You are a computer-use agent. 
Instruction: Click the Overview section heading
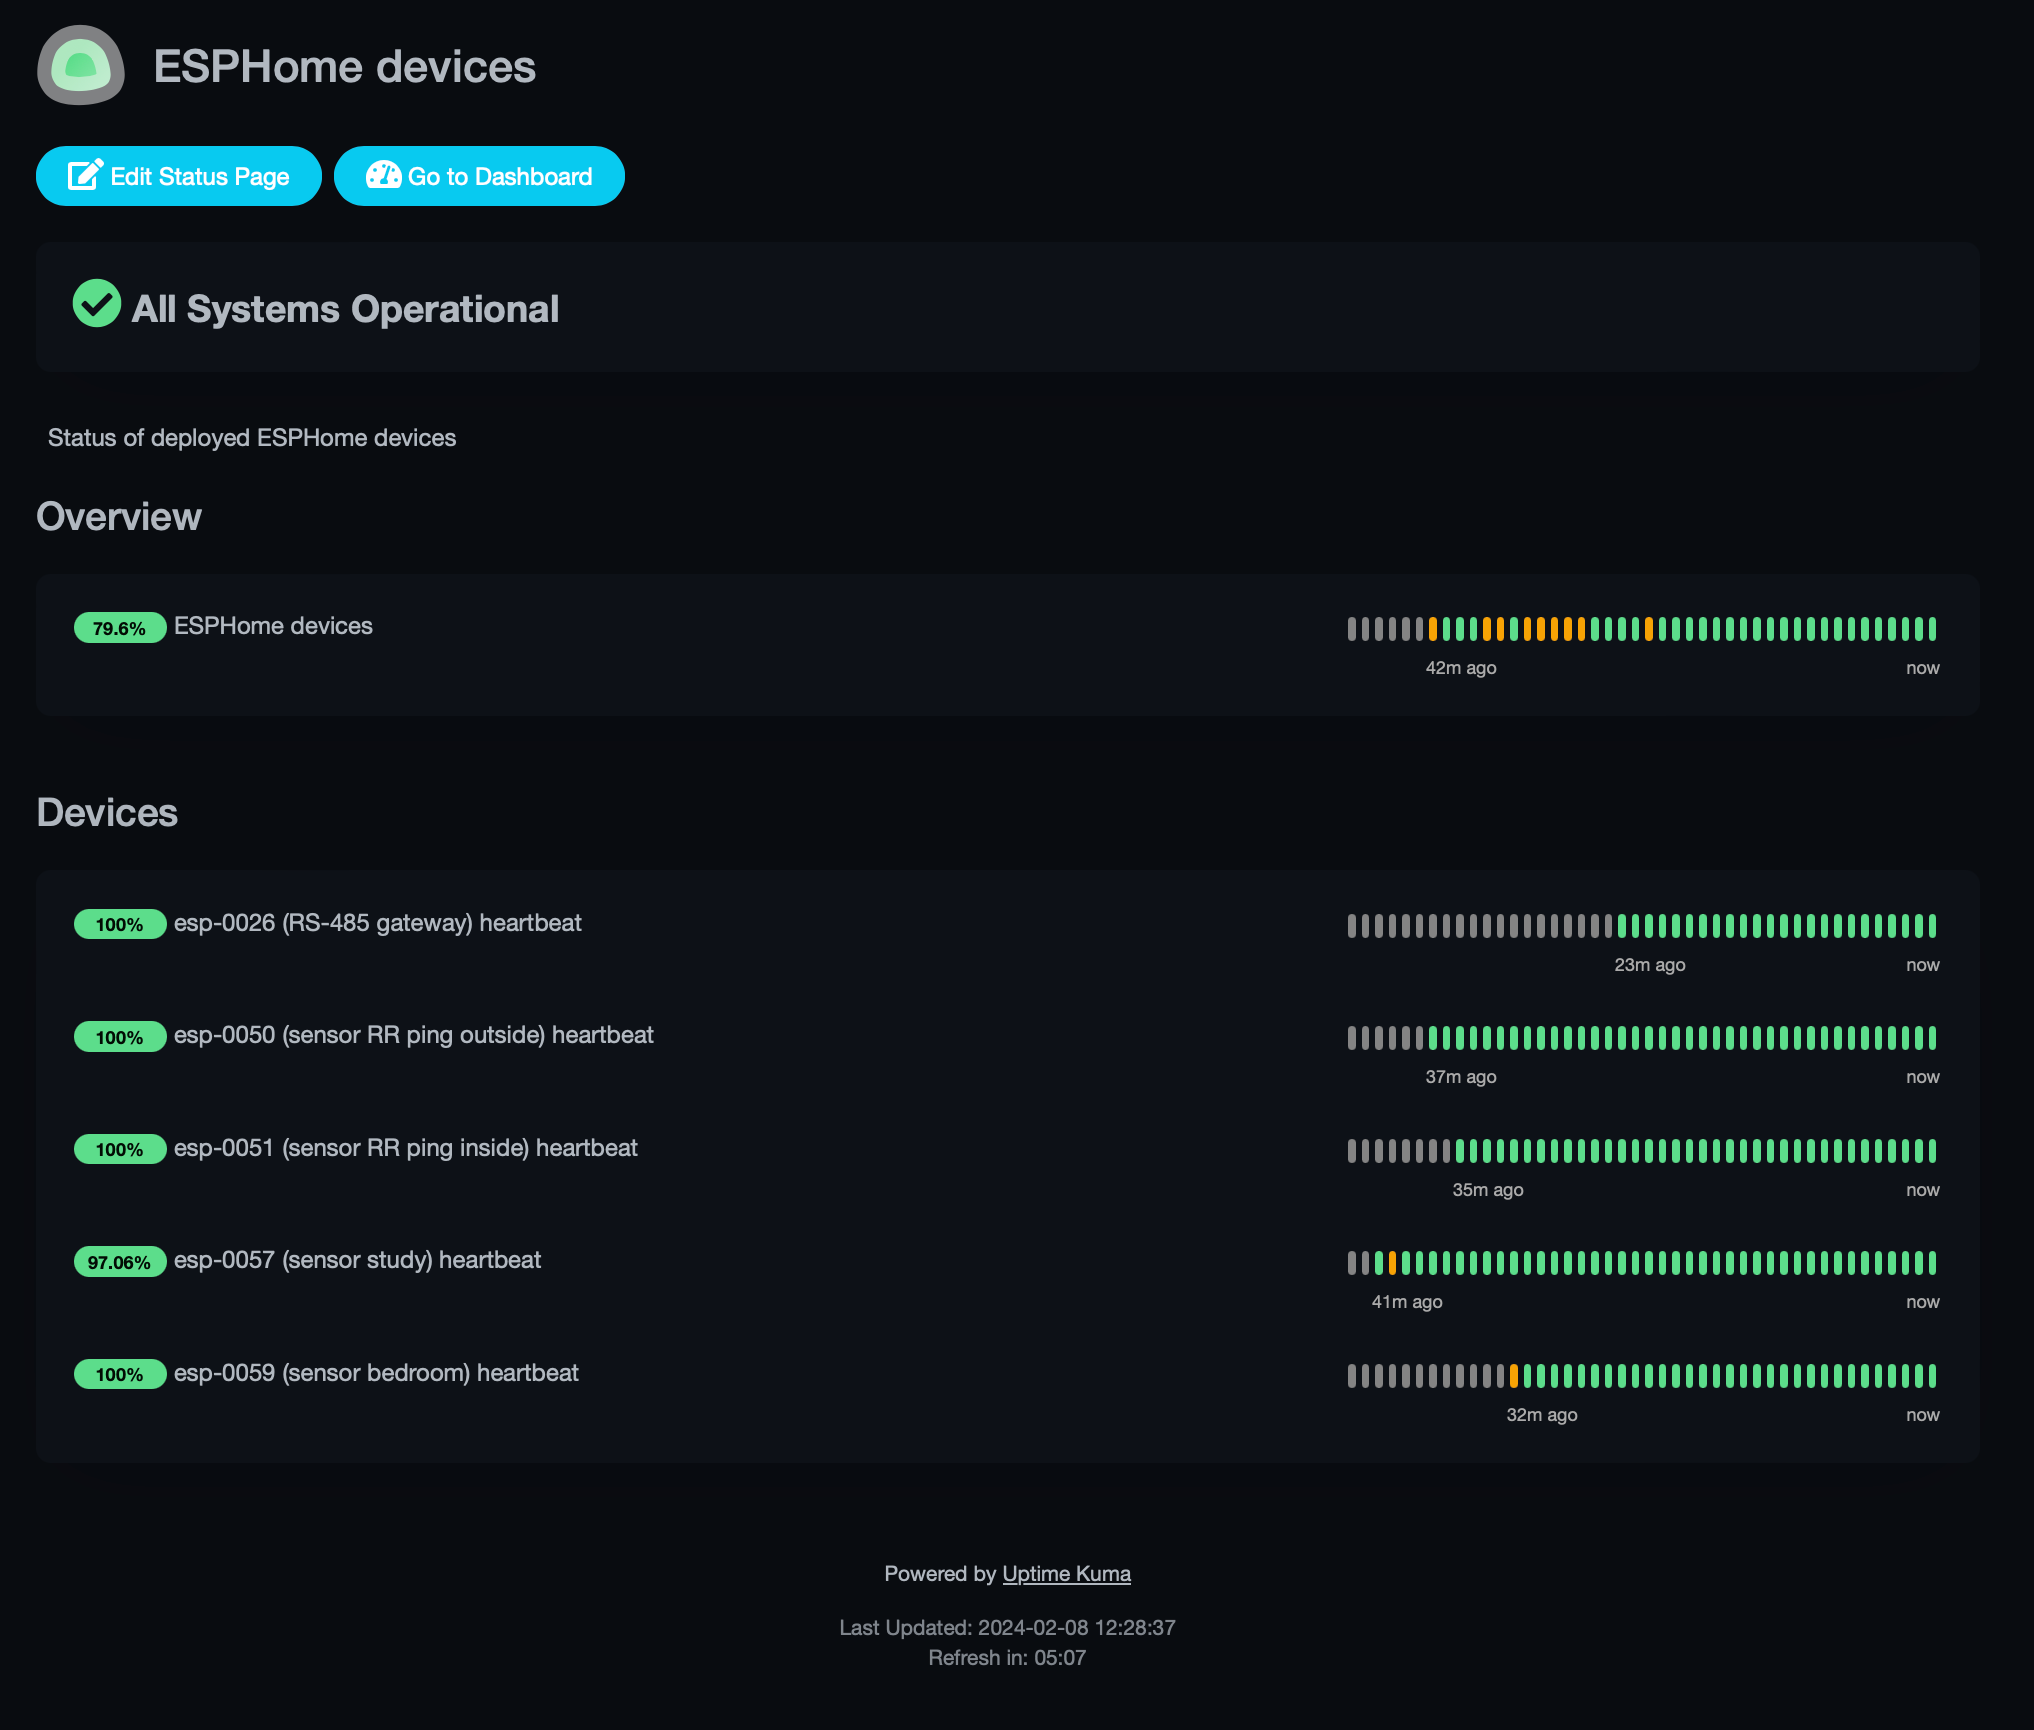tap(118, 517)
